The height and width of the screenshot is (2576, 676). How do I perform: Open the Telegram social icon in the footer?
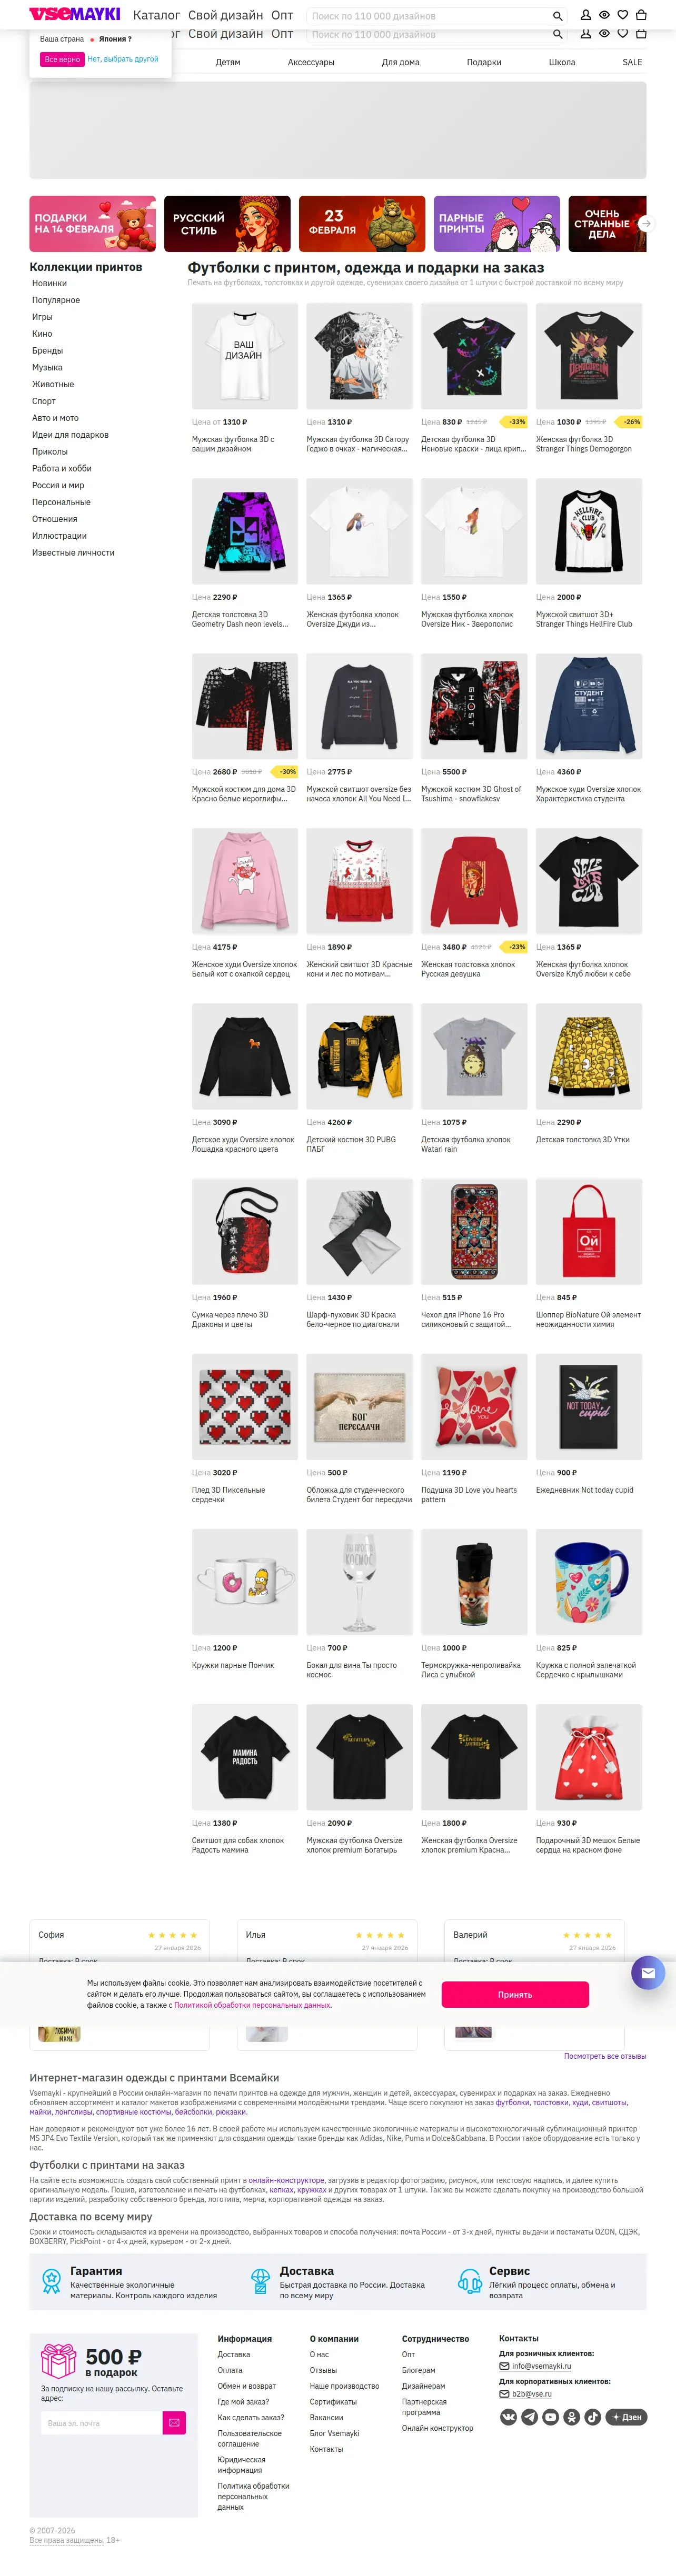(530, 2416)
